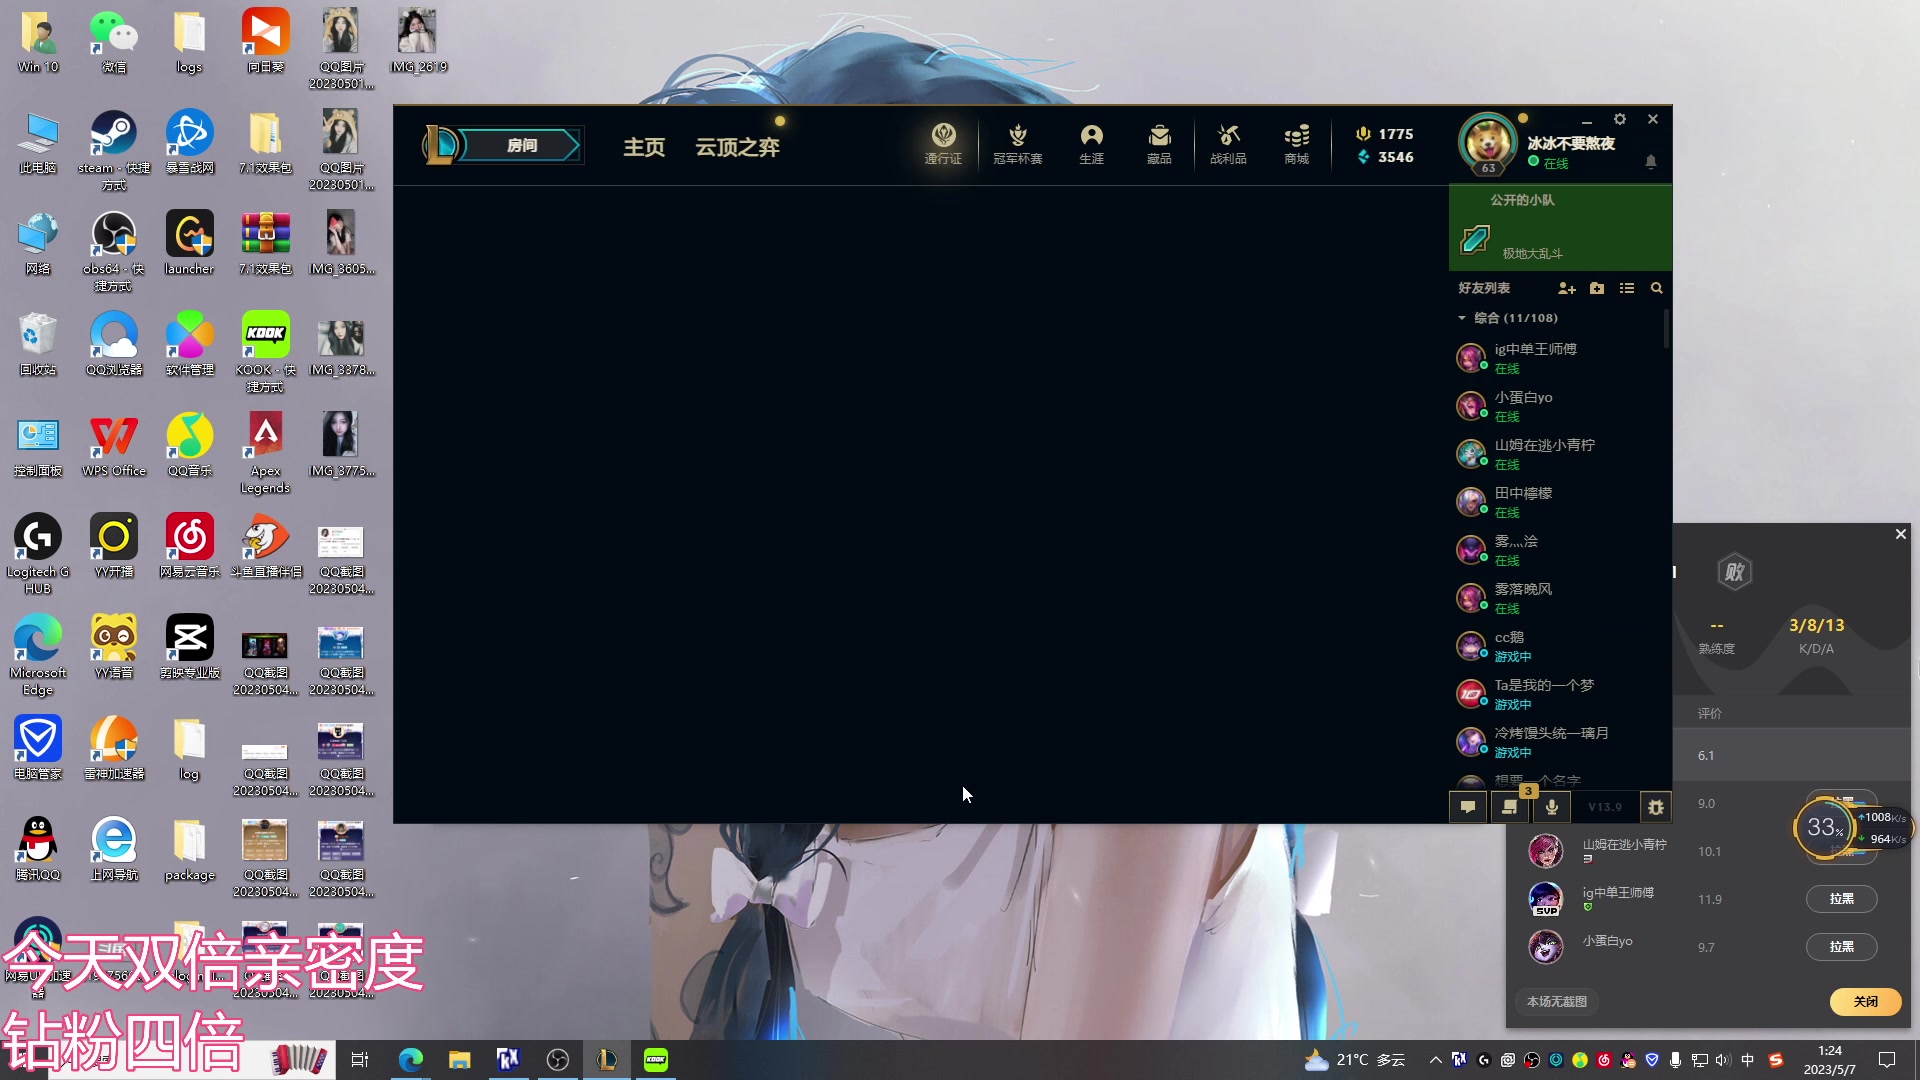Open the 冠军杯赛 Clash icon
Image resolution: width=1920 pixels, height=1080 pixels.
(x=1018, y=144)
